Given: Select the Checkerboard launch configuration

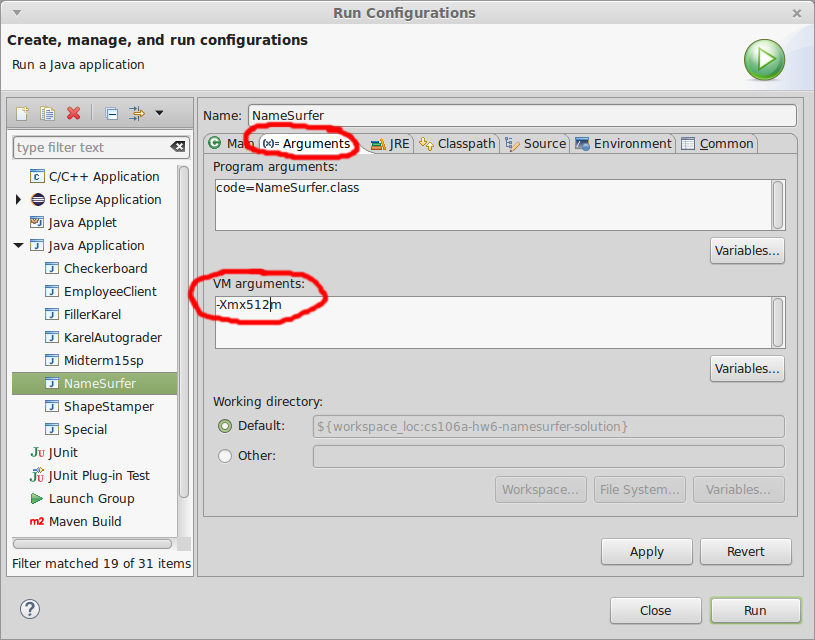Looking at the screenshot, I should 105,269.
